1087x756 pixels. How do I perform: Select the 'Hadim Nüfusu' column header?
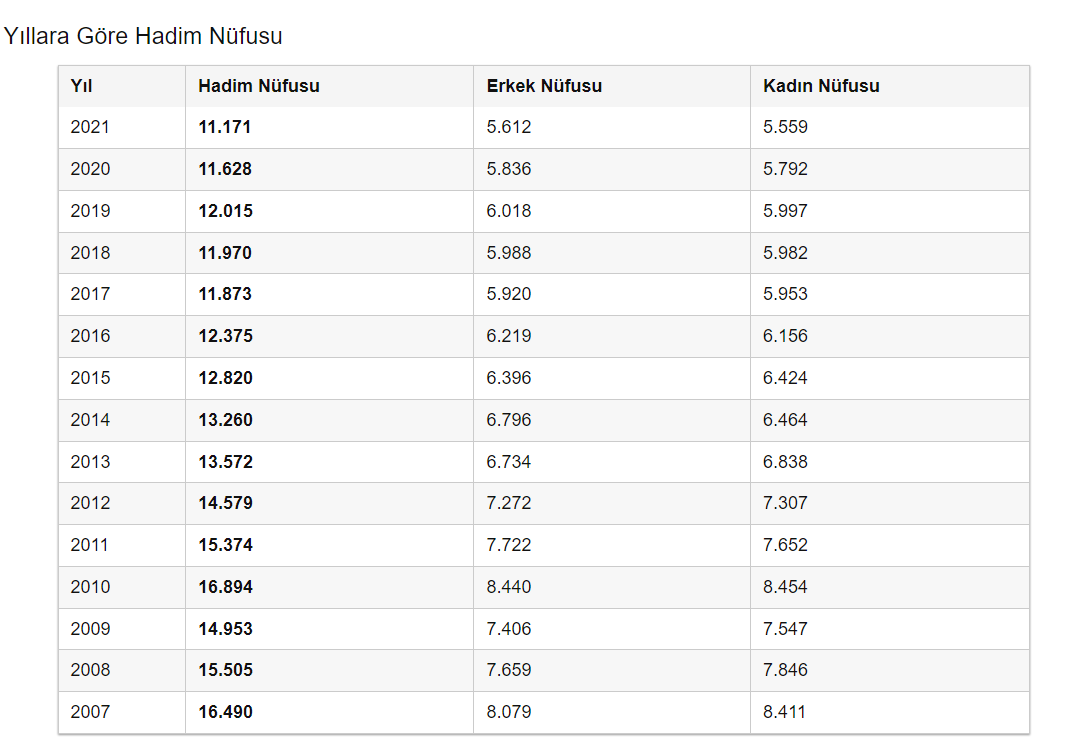259,86
